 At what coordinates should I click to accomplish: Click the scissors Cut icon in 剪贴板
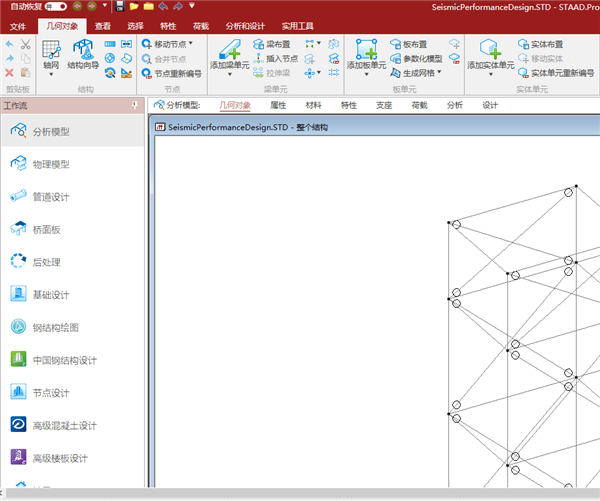(x=25, y=44)
